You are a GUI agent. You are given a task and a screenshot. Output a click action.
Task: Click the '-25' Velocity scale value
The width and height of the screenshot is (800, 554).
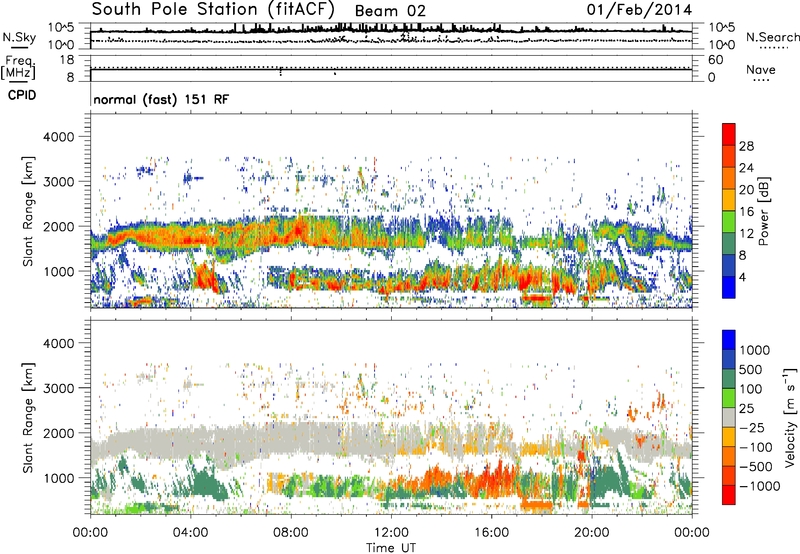coord(755,427)
